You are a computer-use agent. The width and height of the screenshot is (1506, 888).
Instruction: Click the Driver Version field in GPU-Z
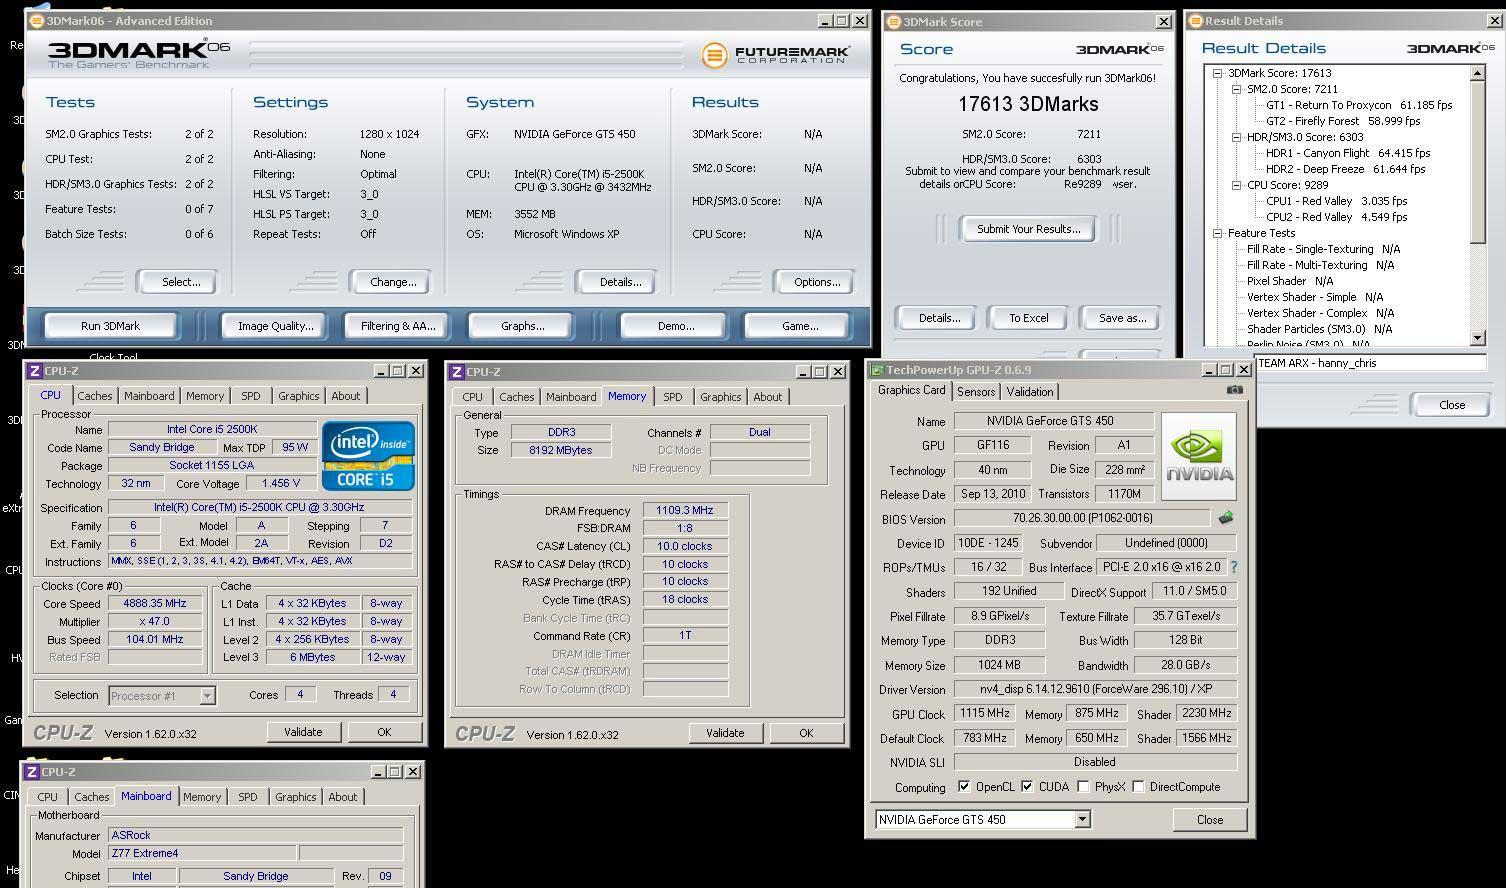(1095, 689)
